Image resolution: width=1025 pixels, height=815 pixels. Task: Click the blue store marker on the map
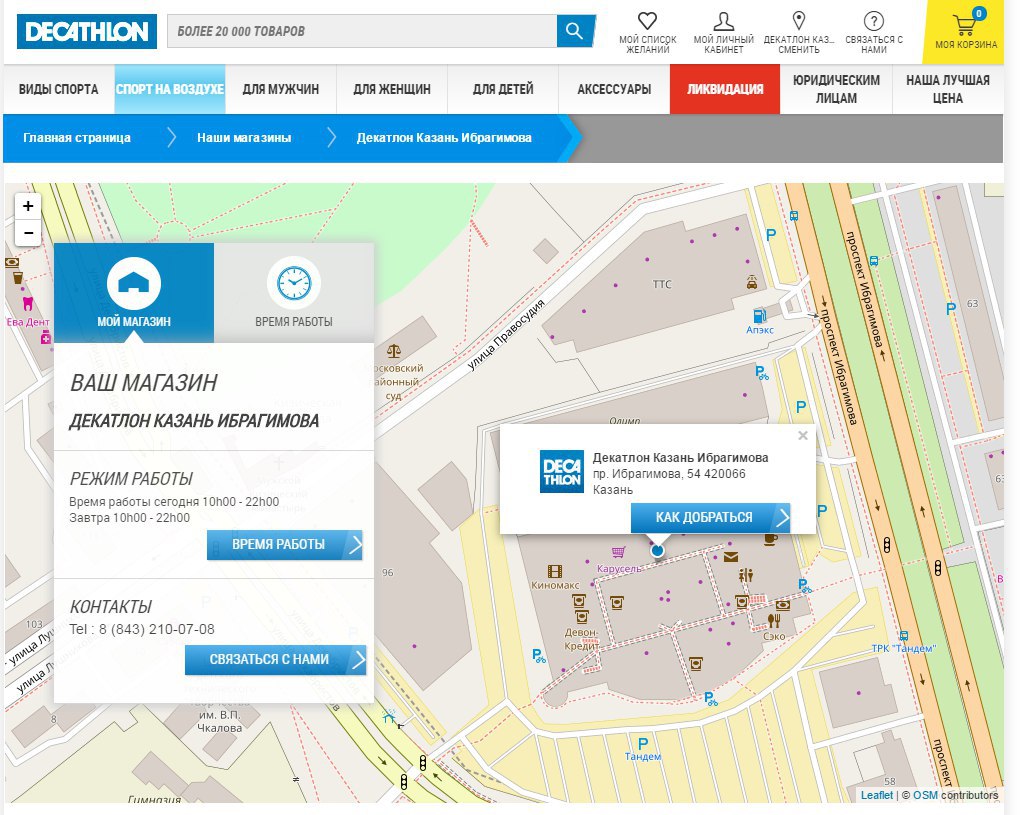[658, 550]
